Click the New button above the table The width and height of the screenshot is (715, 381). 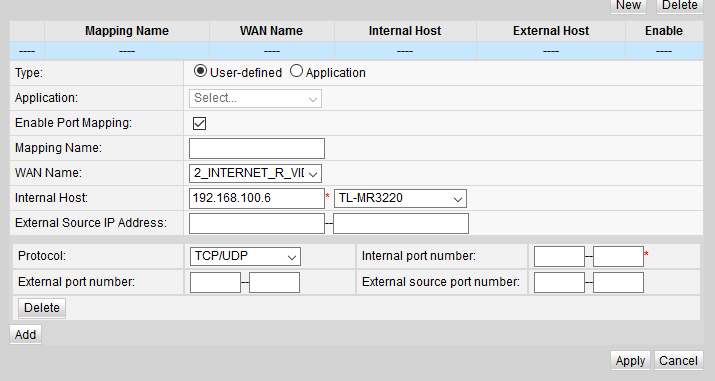pos(628,5)
